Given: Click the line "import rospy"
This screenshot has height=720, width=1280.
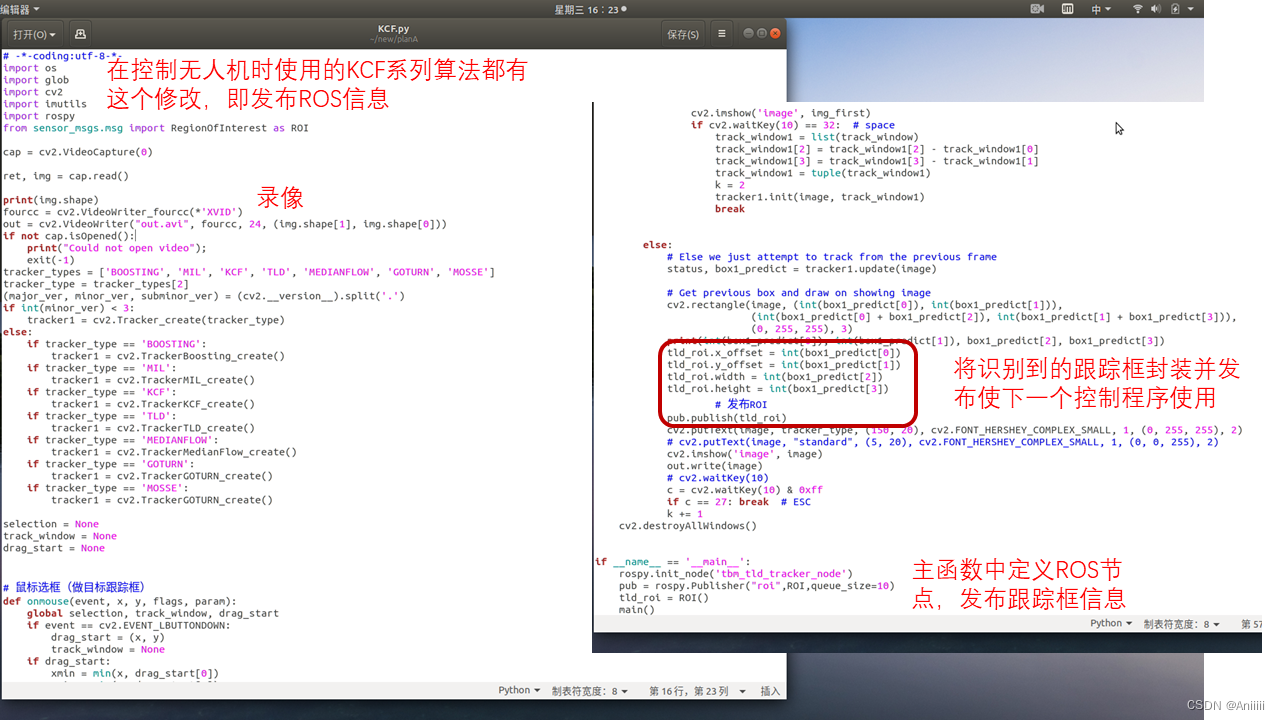Looking at the screenshot, I should [39, 116].
